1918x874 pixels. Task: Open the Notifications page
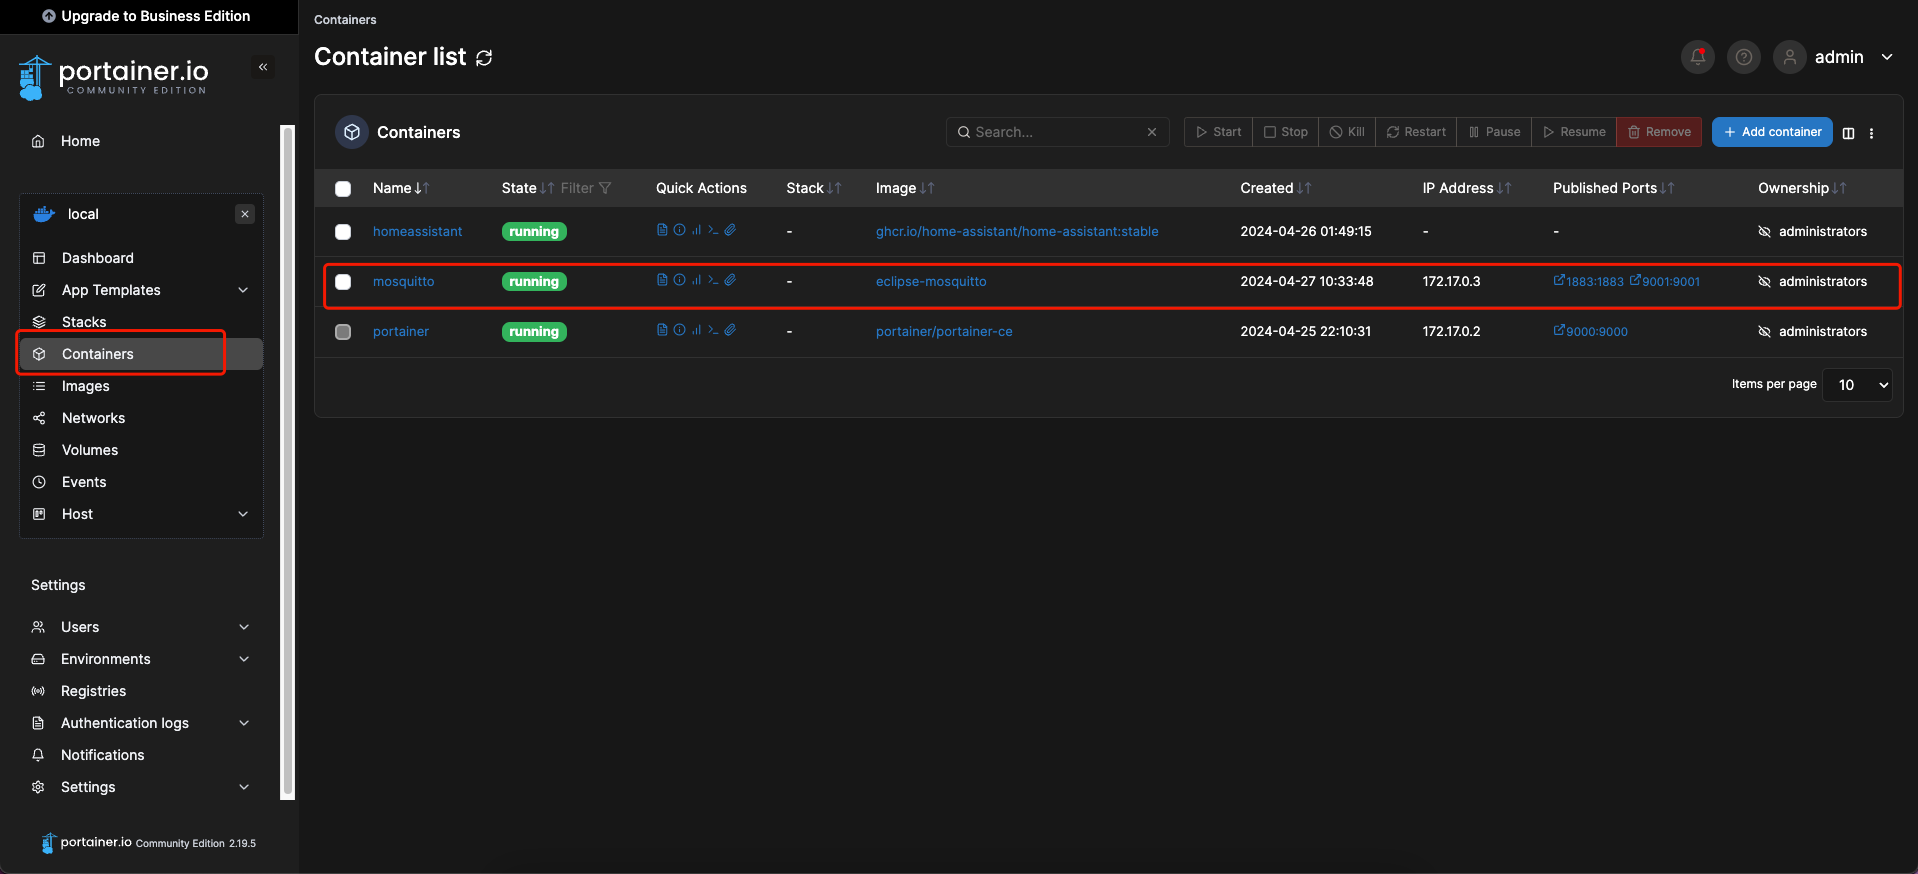(102, 755)
